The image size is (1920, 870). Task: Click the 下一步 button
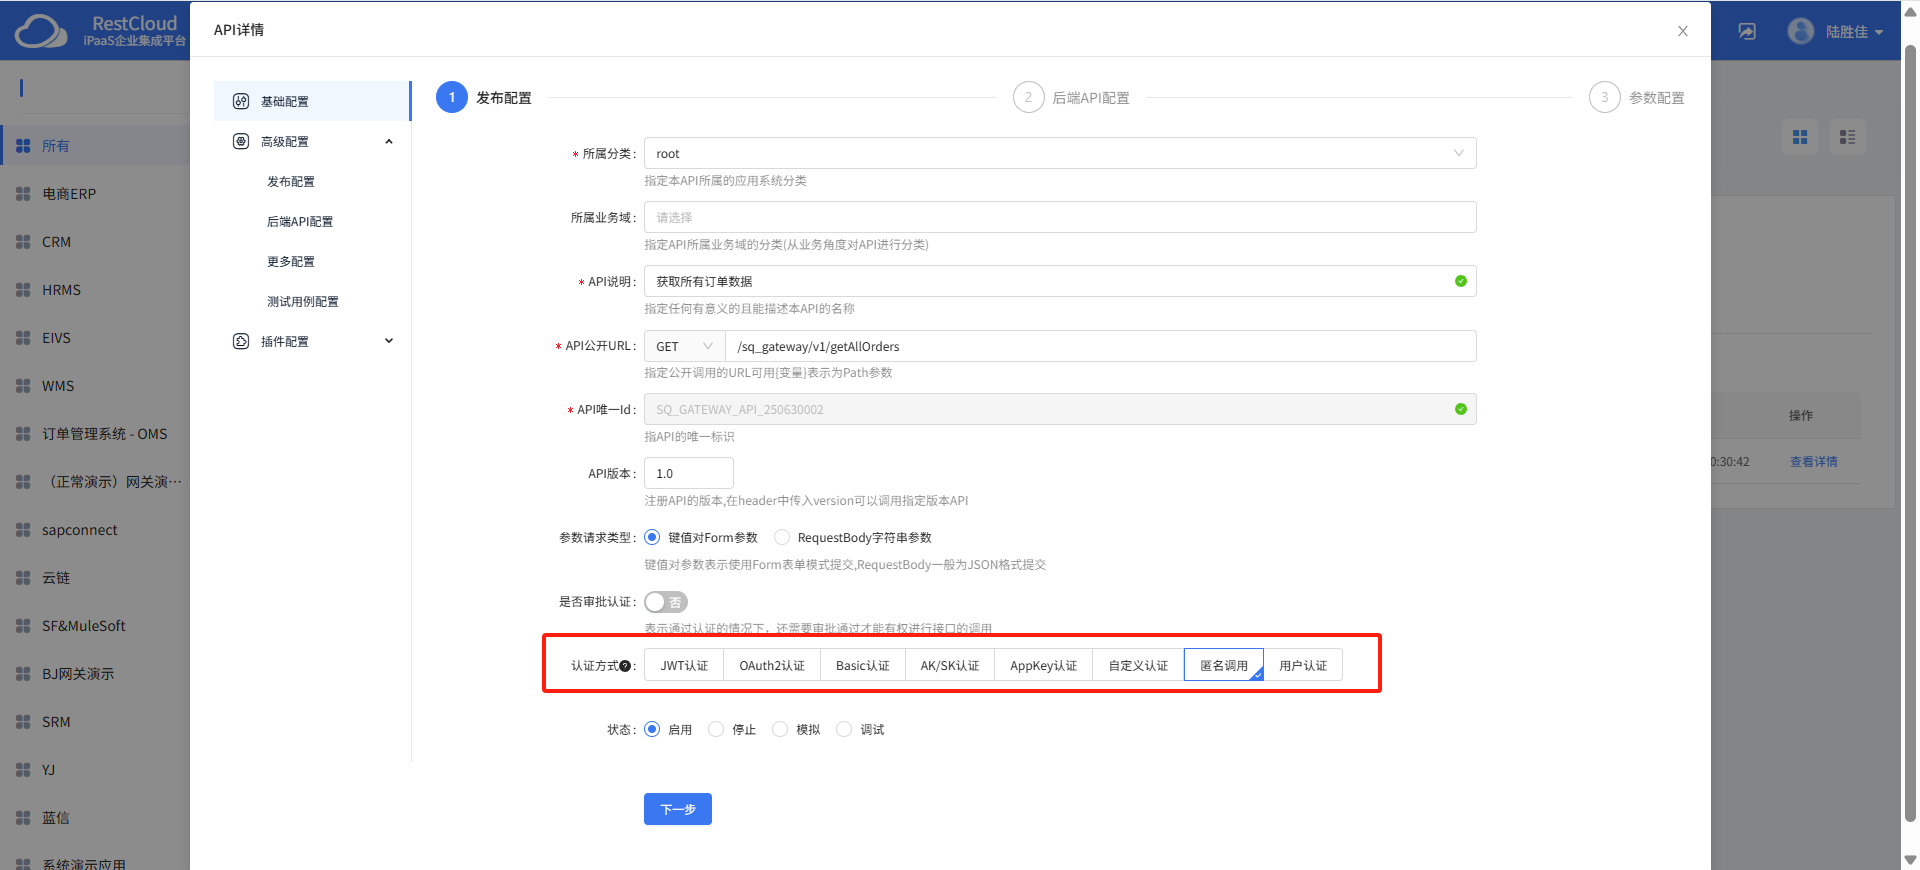tap(677, 809)
